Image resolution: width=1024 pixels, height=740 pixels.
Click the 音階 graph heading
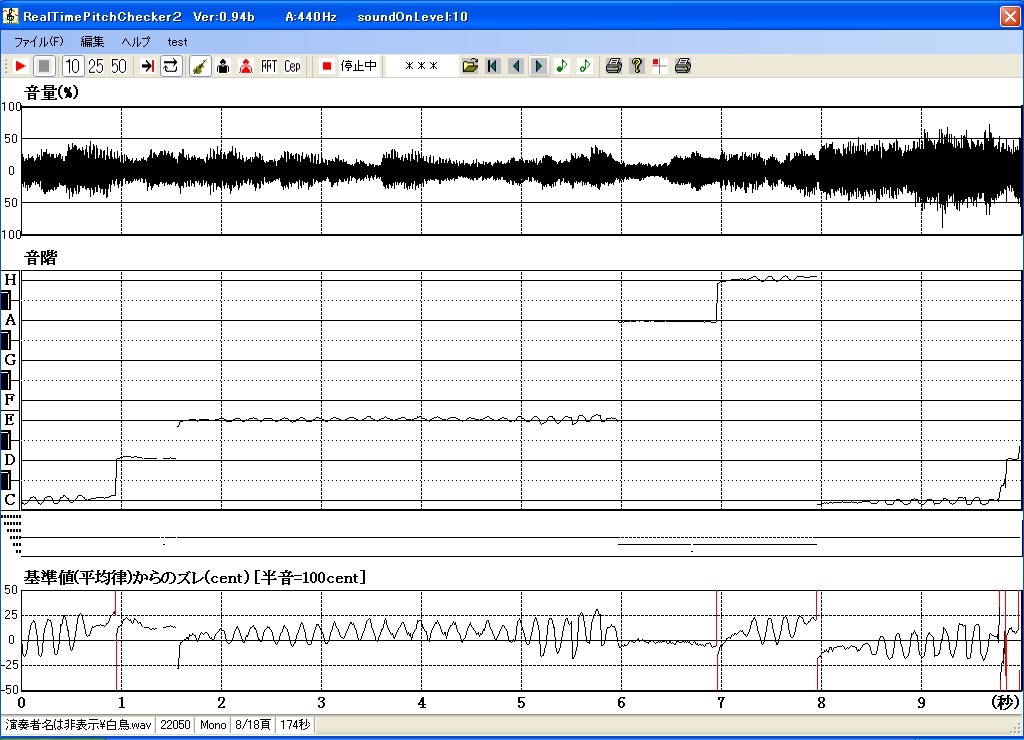pos(40,258)
